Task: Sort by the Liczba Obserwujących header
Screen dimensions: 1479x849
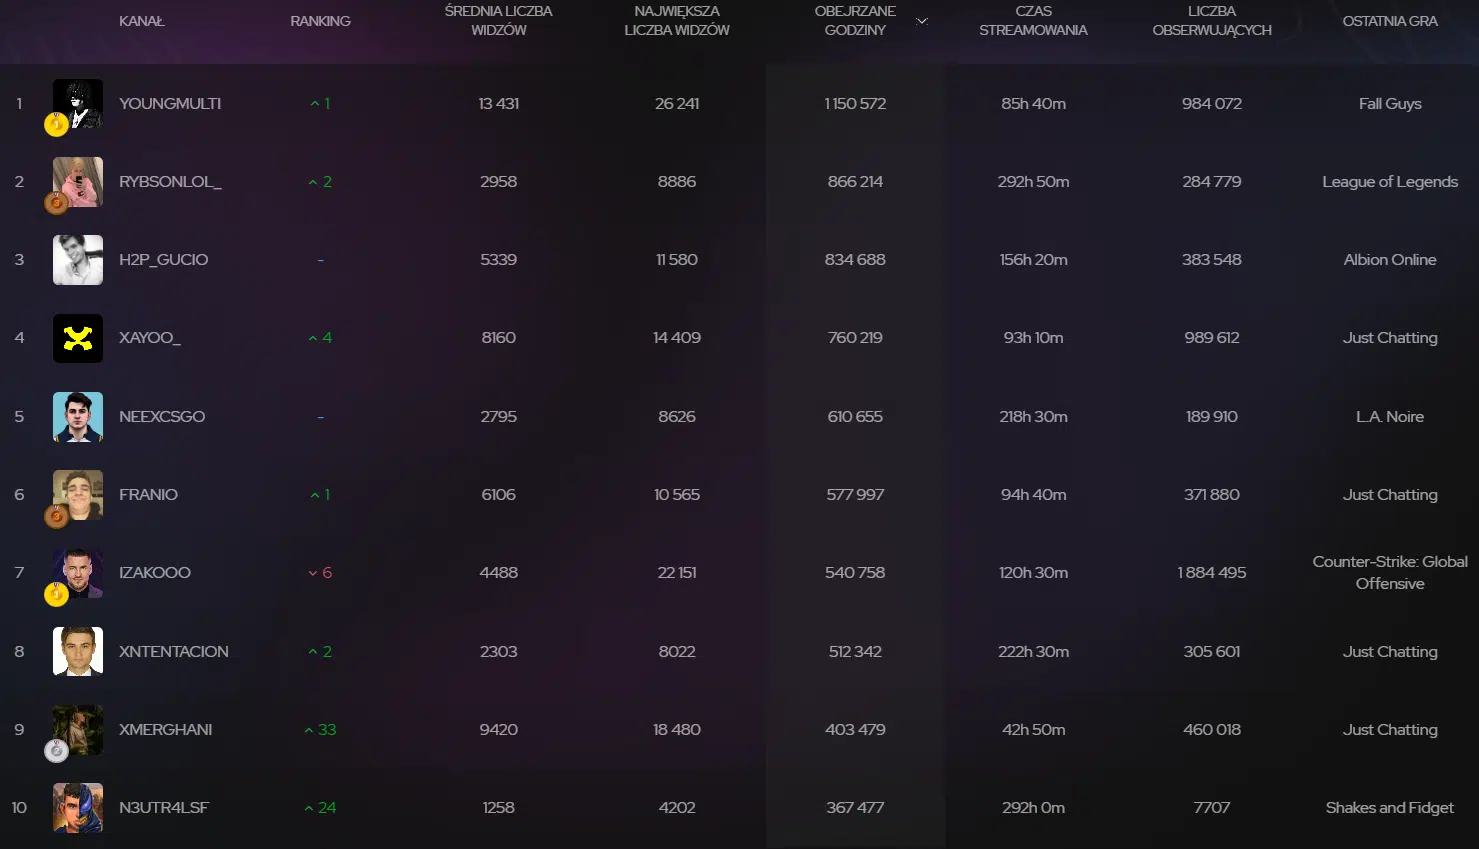Action: 1212,21
